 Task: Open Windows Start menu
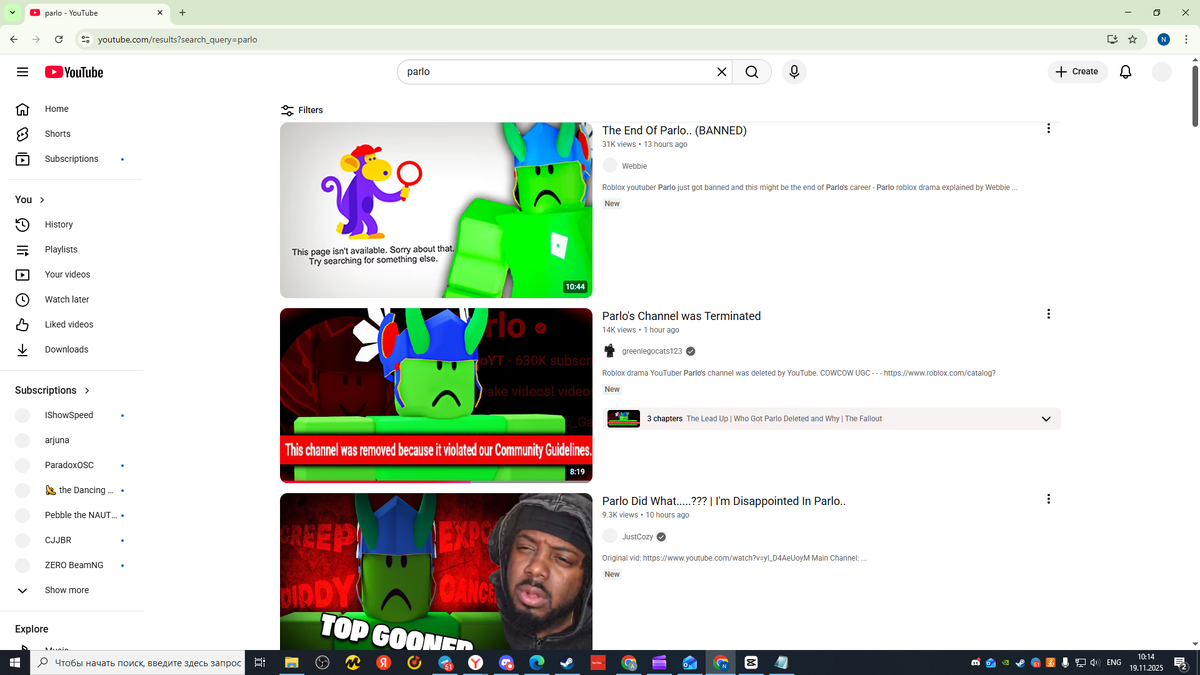15,662
